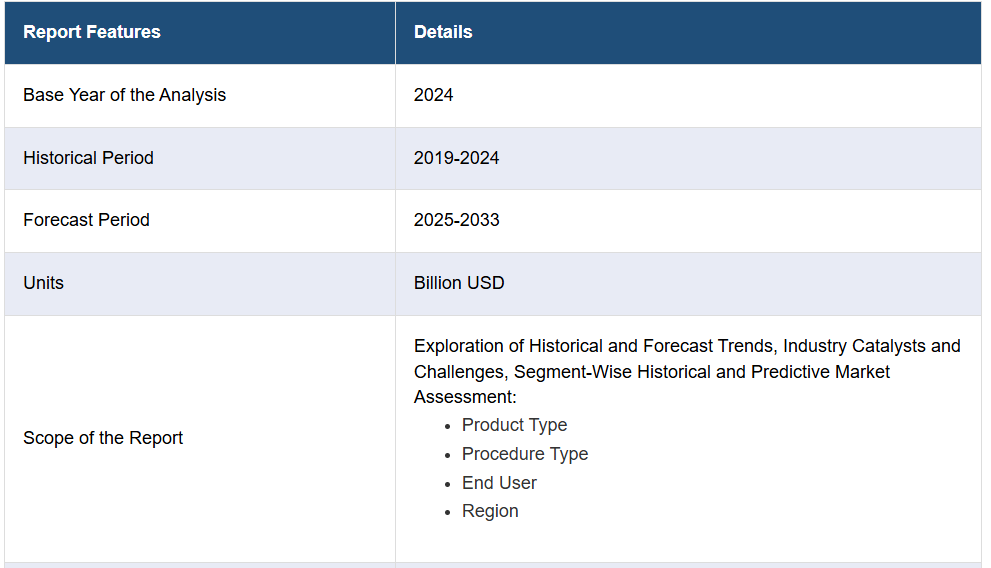991x568 pixels.
Task: Click the Region bullet item
Action: (490, 511)
